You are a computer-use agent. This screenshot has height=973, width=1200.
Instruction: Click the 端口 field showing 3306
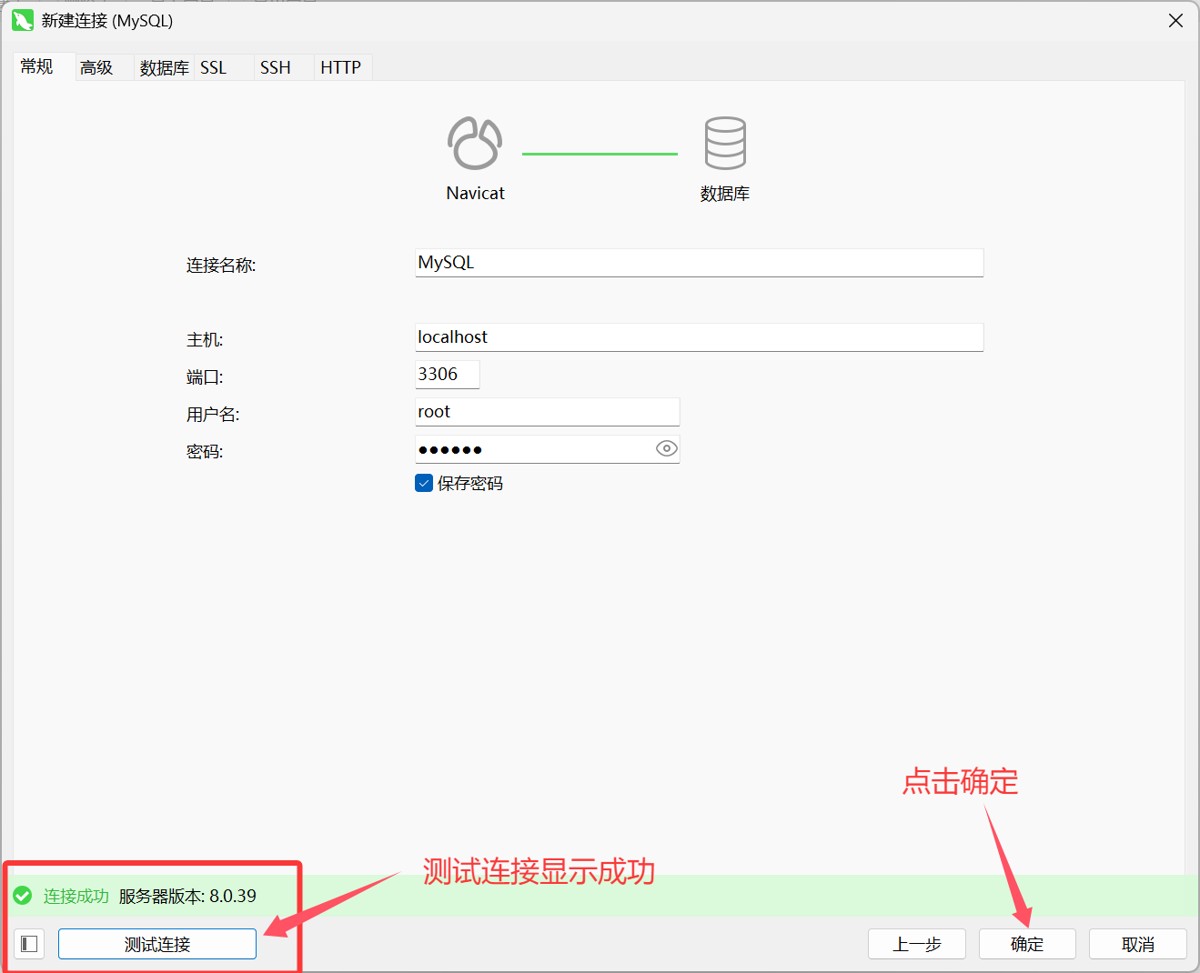click(447, 374)
